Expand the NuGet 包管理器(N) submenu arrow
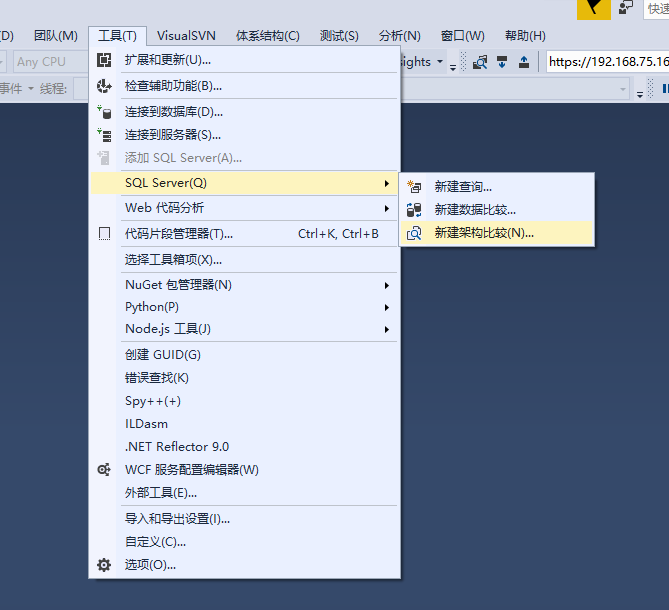 pos(387,285)
